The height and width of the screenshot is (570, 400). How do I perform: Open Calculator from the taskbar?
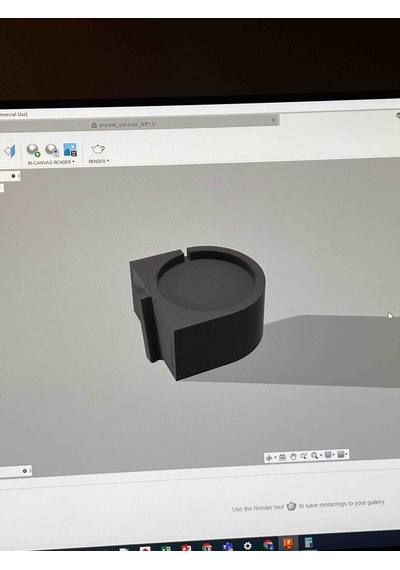[308, 543]
